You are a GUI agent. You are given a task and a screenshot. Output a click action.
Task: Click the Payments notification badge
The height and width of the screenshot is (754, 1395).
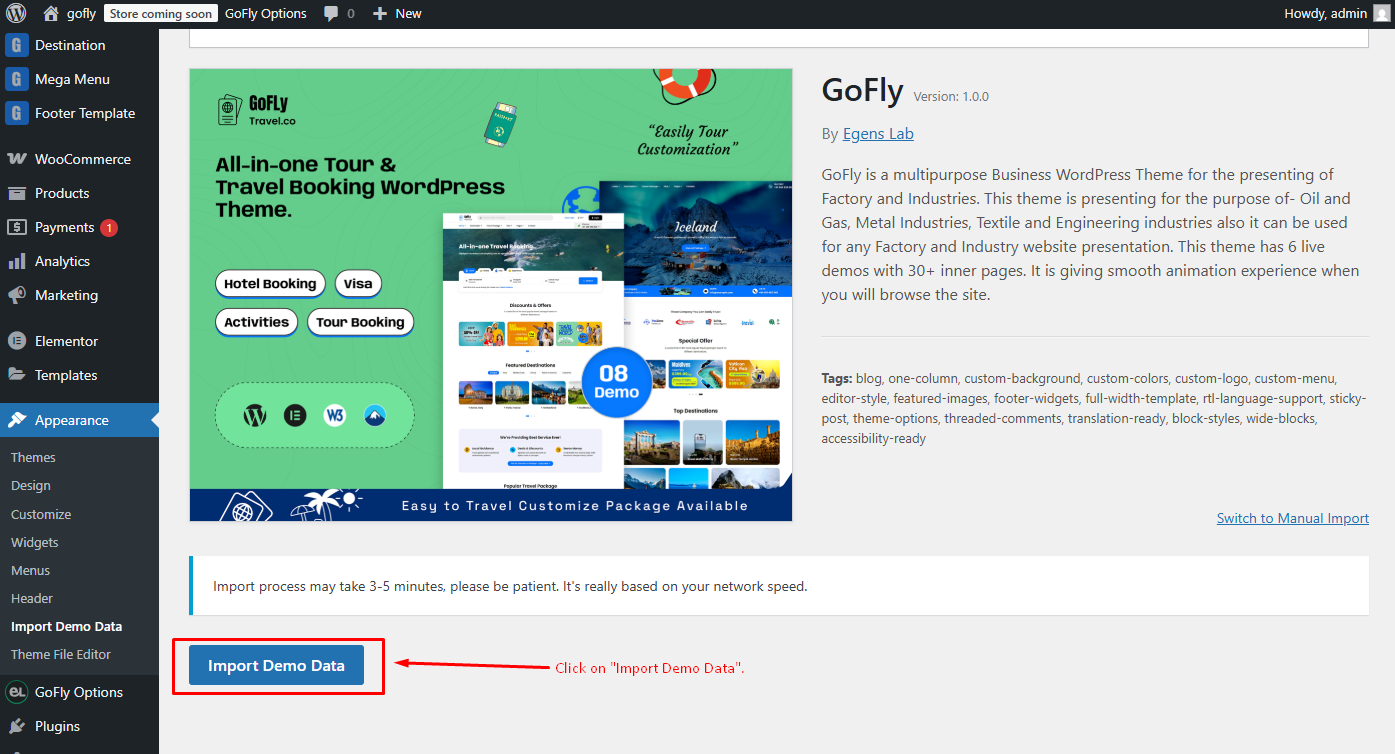(x=109, y=227)
